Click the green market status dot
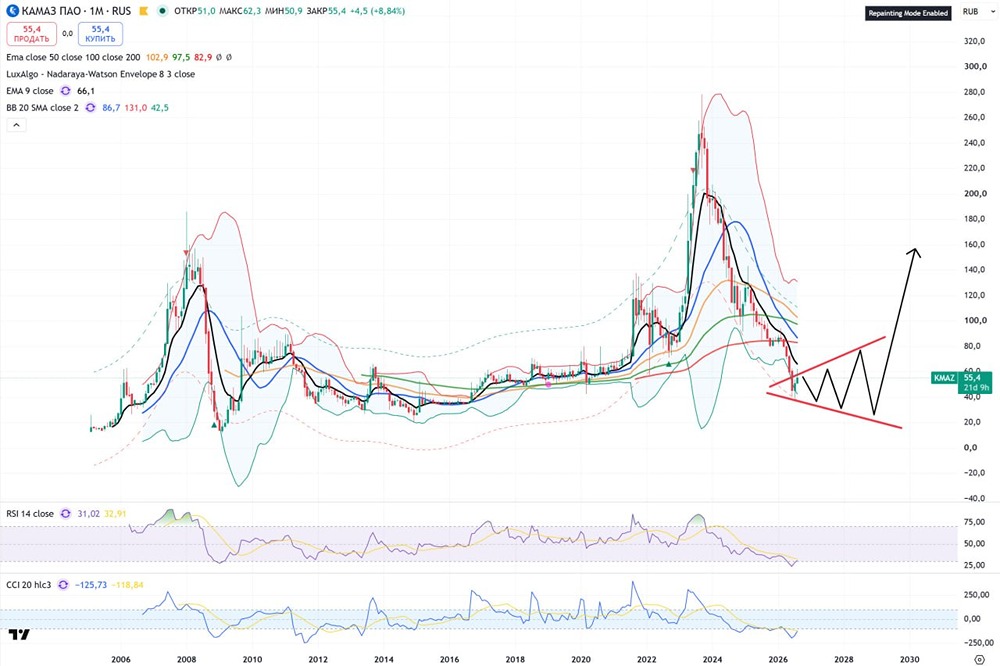The width and height of the screenshot is (1000, 666). tap(163, 11)
